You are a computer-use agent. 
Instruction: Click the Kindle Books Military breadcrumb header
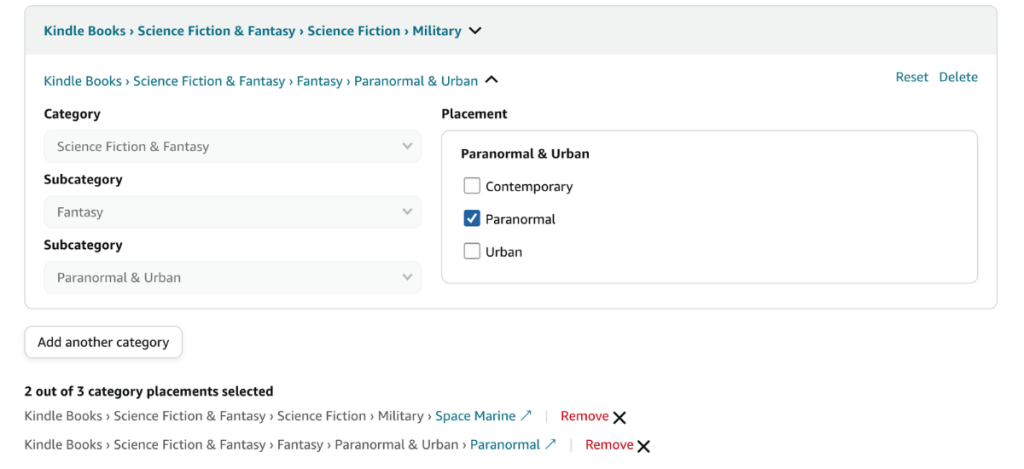(x=252, y=31)
